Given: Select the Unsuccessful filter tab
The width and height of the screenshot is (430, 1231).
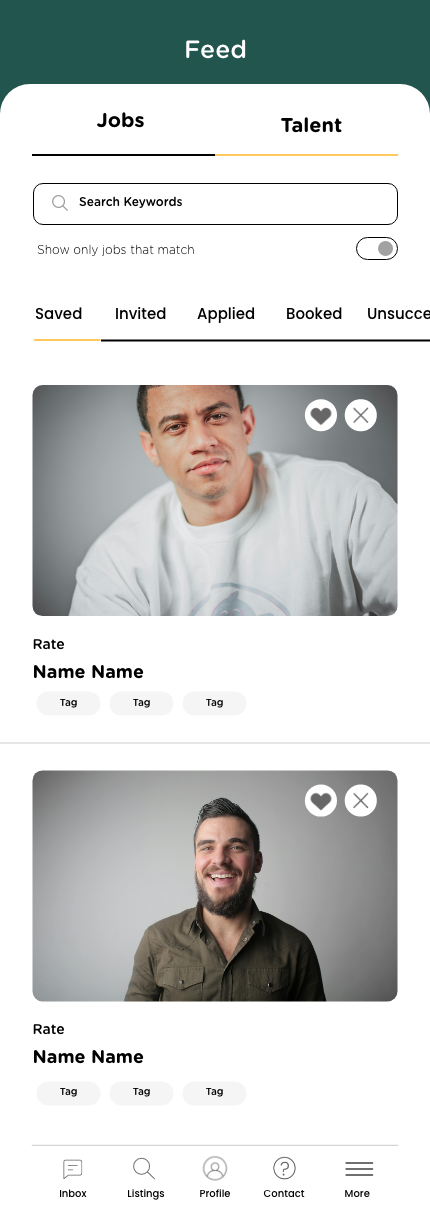Looking at the screenshot, I should point(398,314).
